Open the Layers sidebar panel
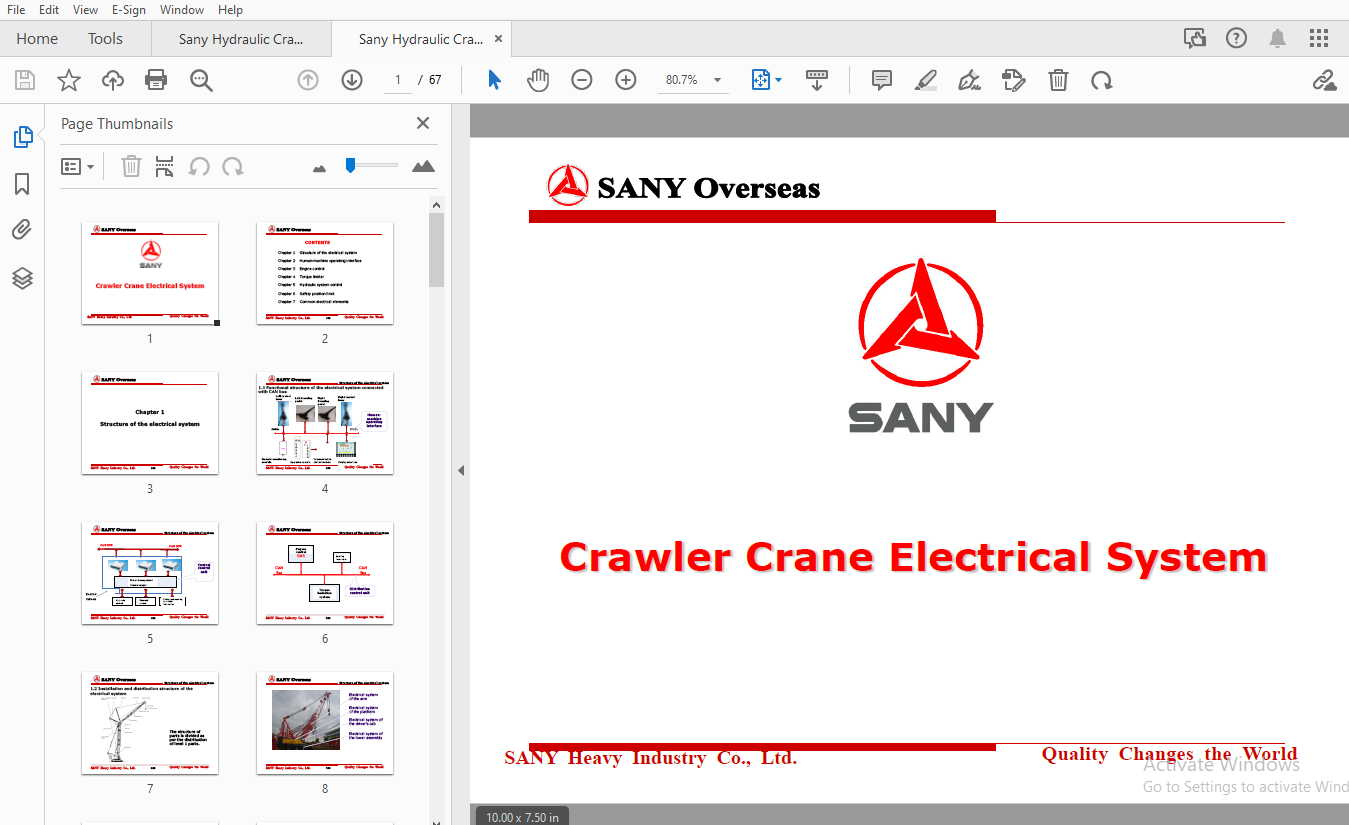This screenshot has height=825, width=1349. pyautogui.click(x=22, y=279)
